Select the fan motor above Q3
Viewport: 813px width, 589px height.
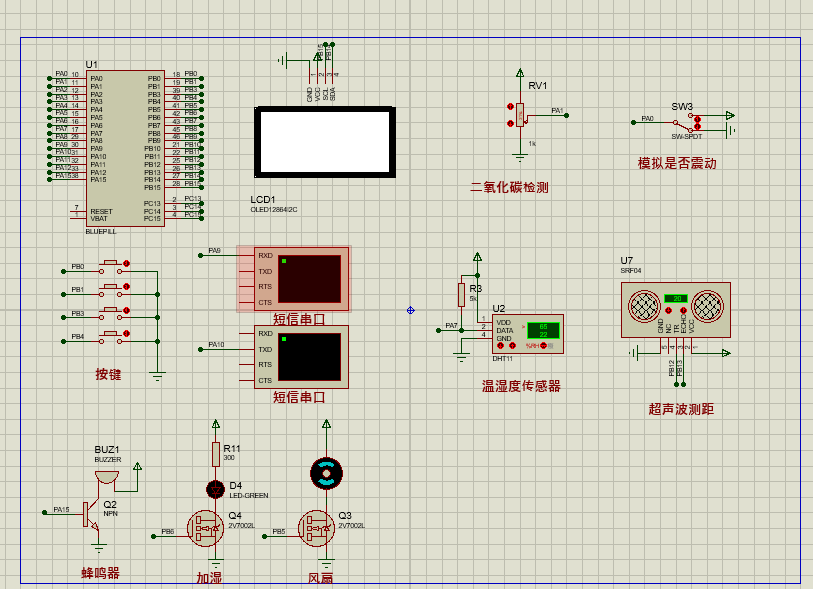[x=326, y=473]
